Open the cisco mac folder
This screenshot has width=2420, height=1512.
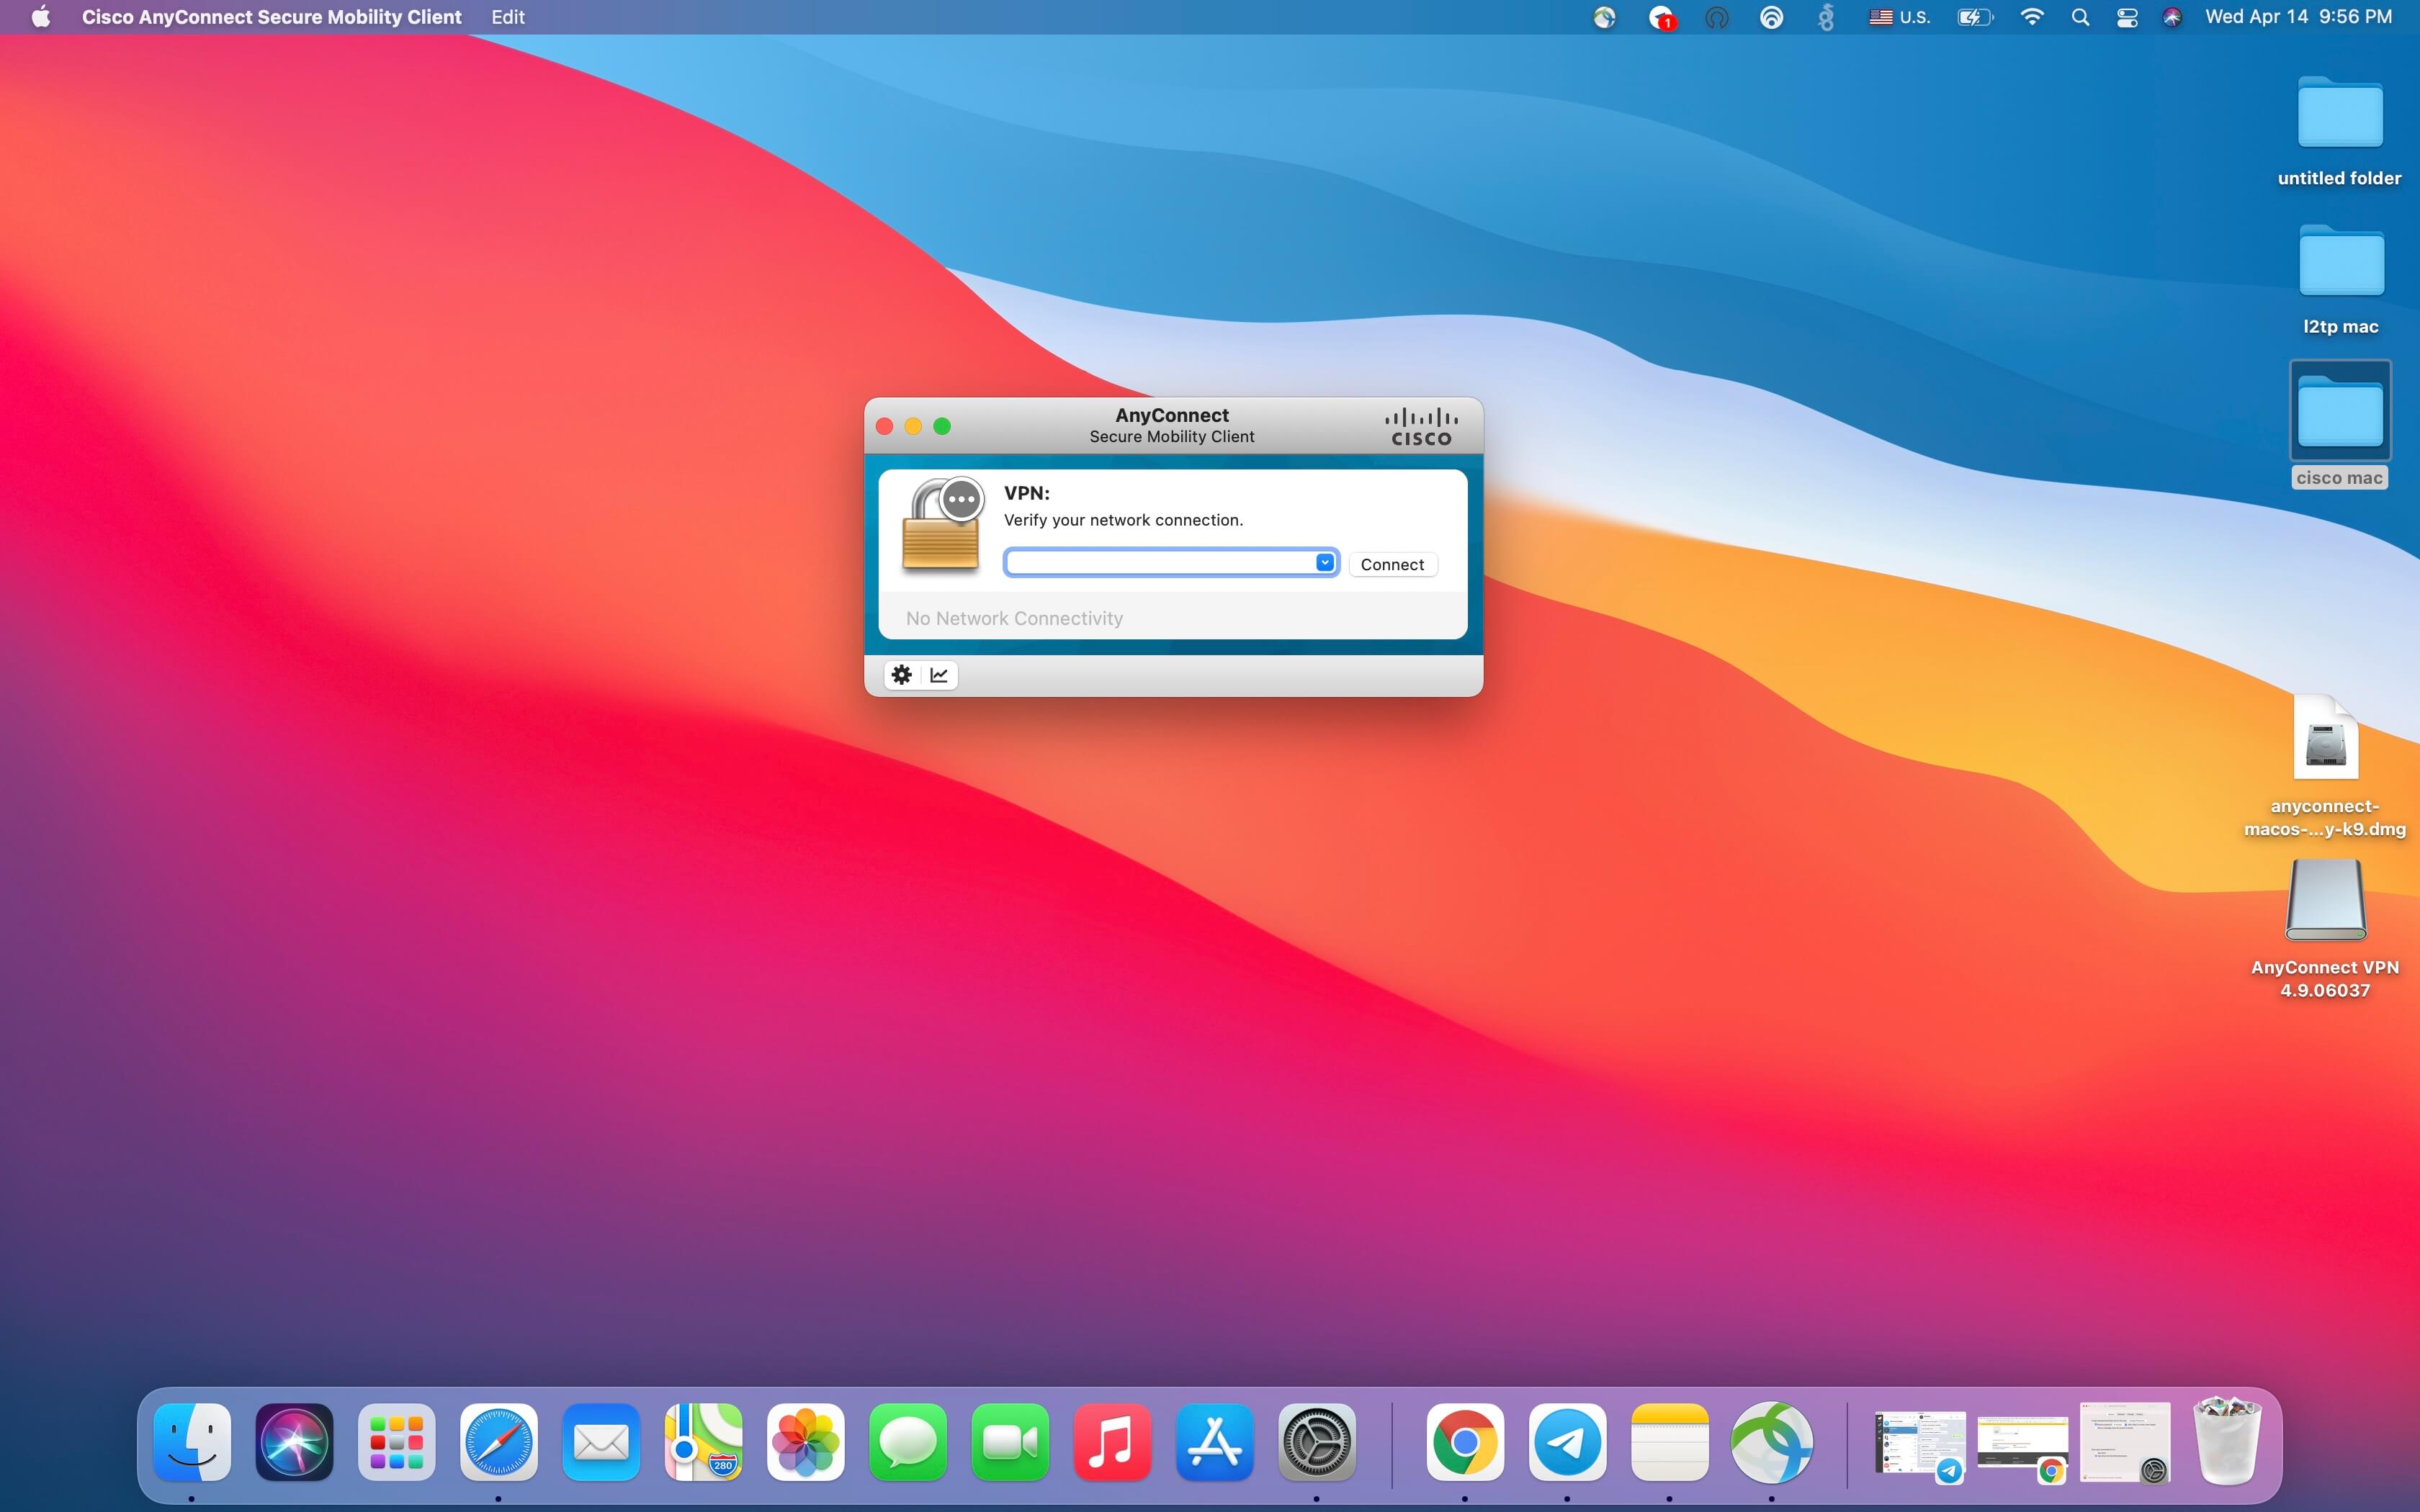(2339, 412)
